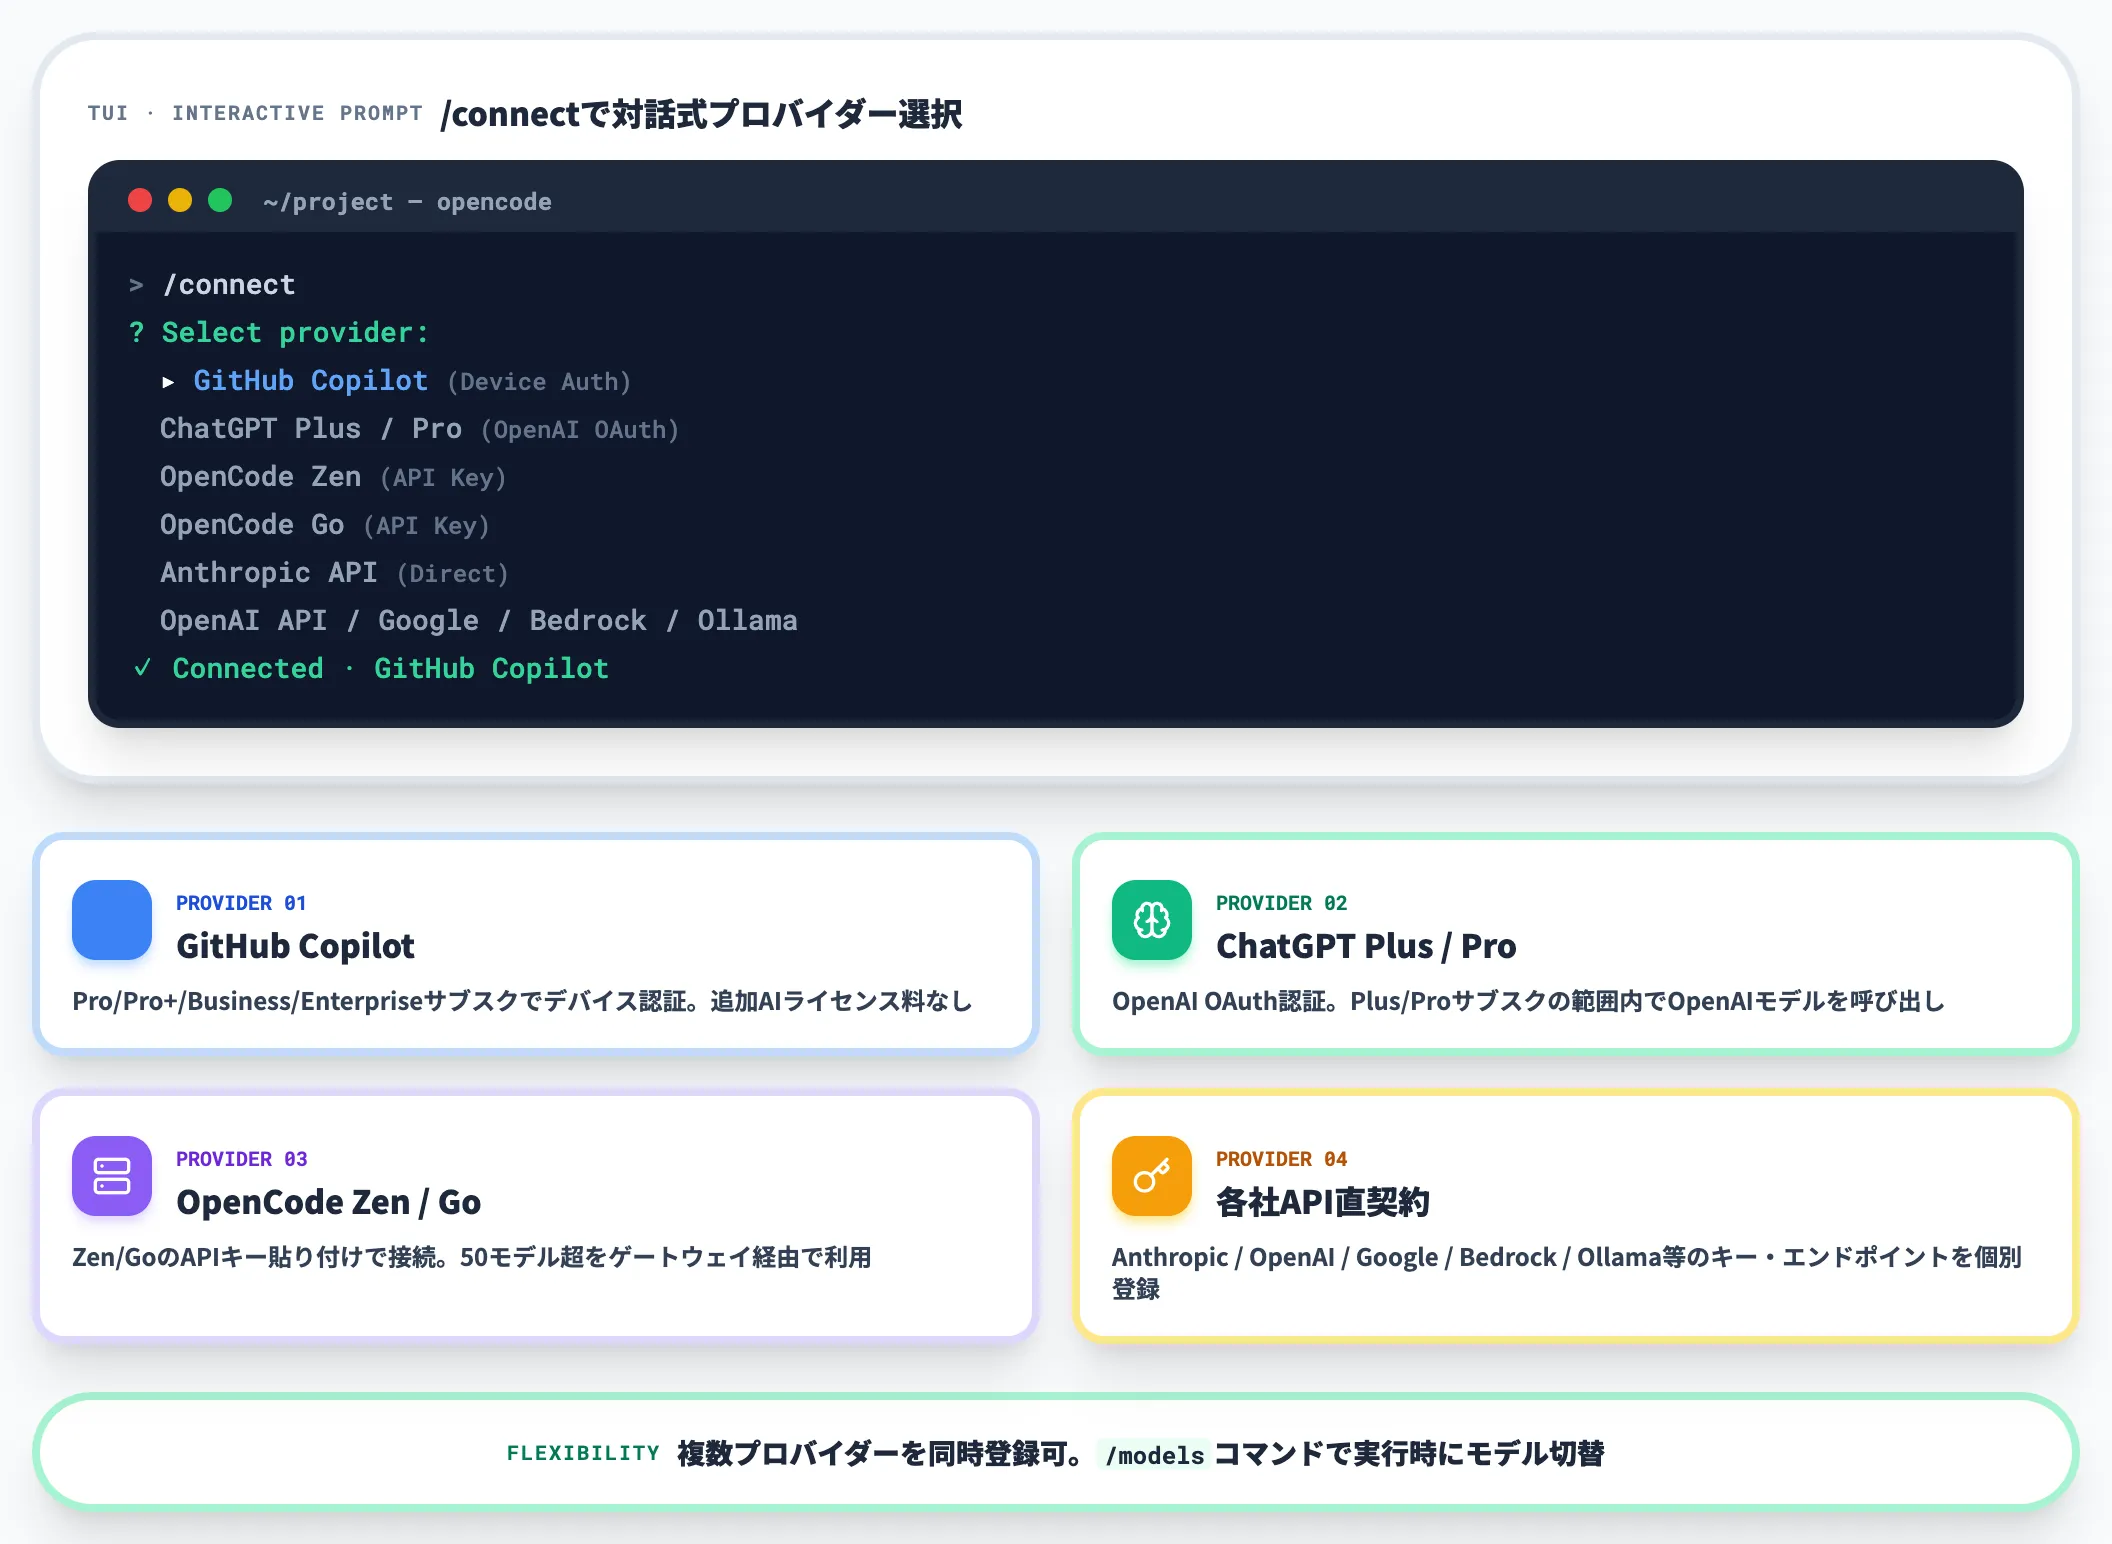Select OpenCode Go in the terminal list
The image size is (2112, 1544).
point(252,525)
